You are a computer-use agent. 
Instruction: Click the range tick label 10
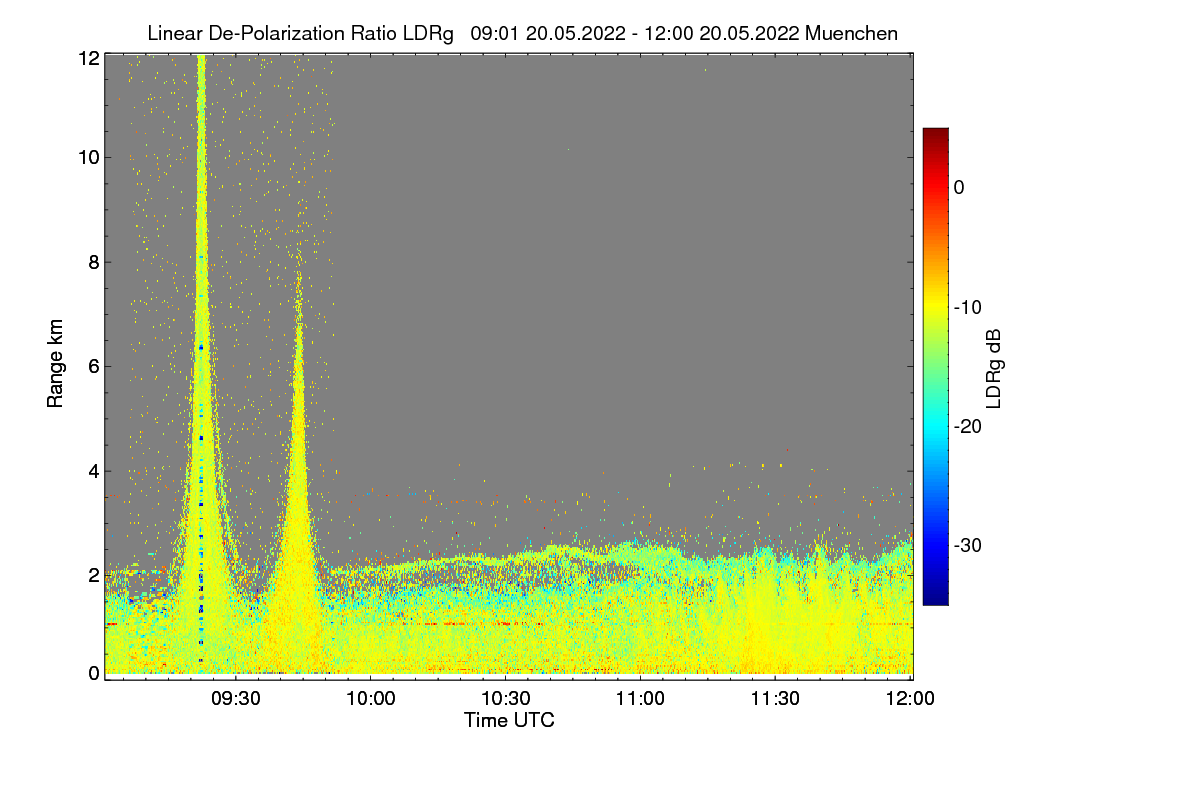88,158
